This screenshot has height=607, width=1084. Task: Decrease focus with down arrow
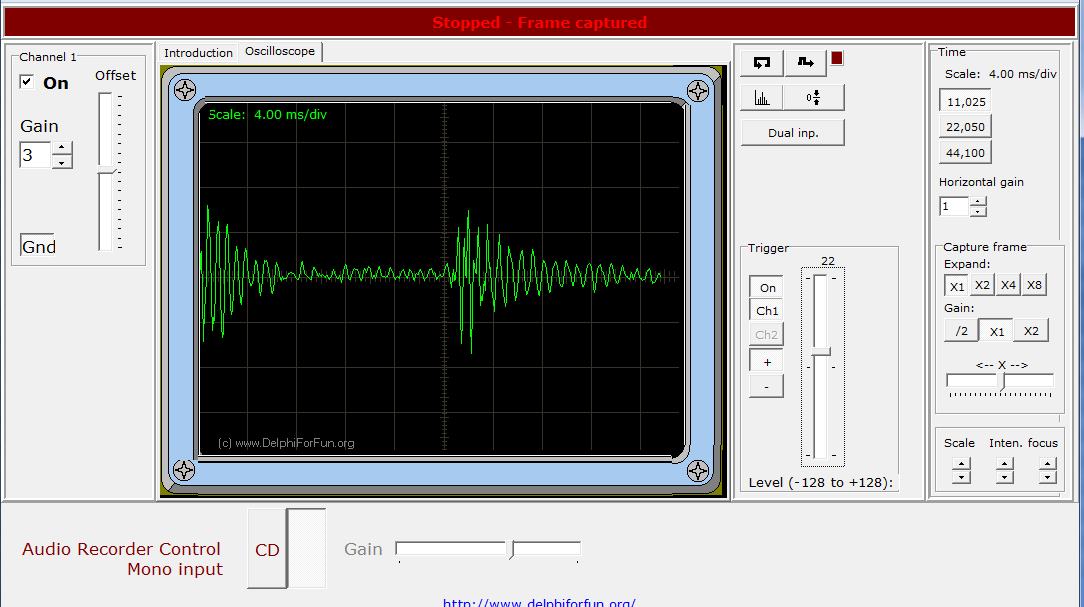click(x=1047, y=477)
